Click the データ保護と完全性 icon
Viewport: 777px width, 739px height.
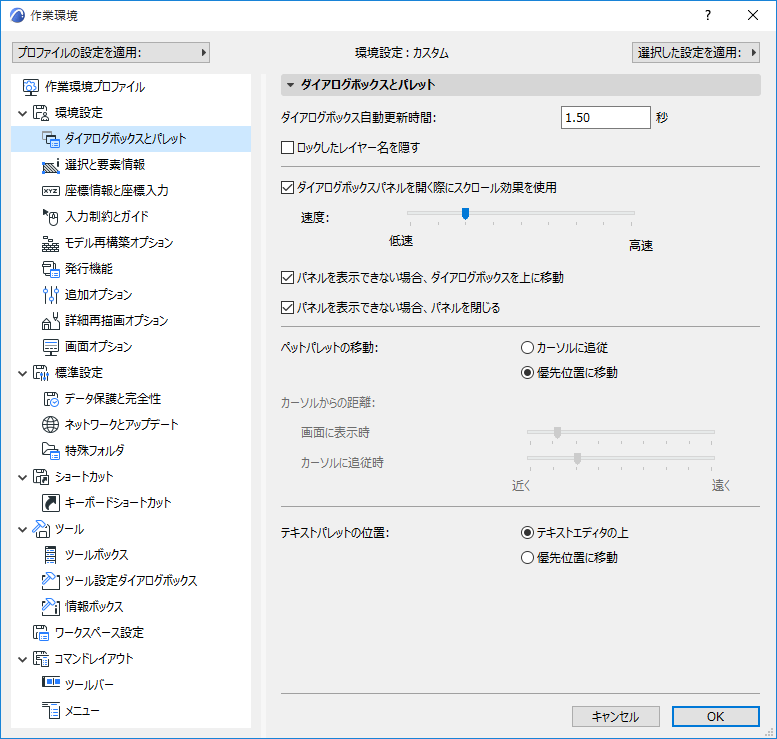pos(51,399)
